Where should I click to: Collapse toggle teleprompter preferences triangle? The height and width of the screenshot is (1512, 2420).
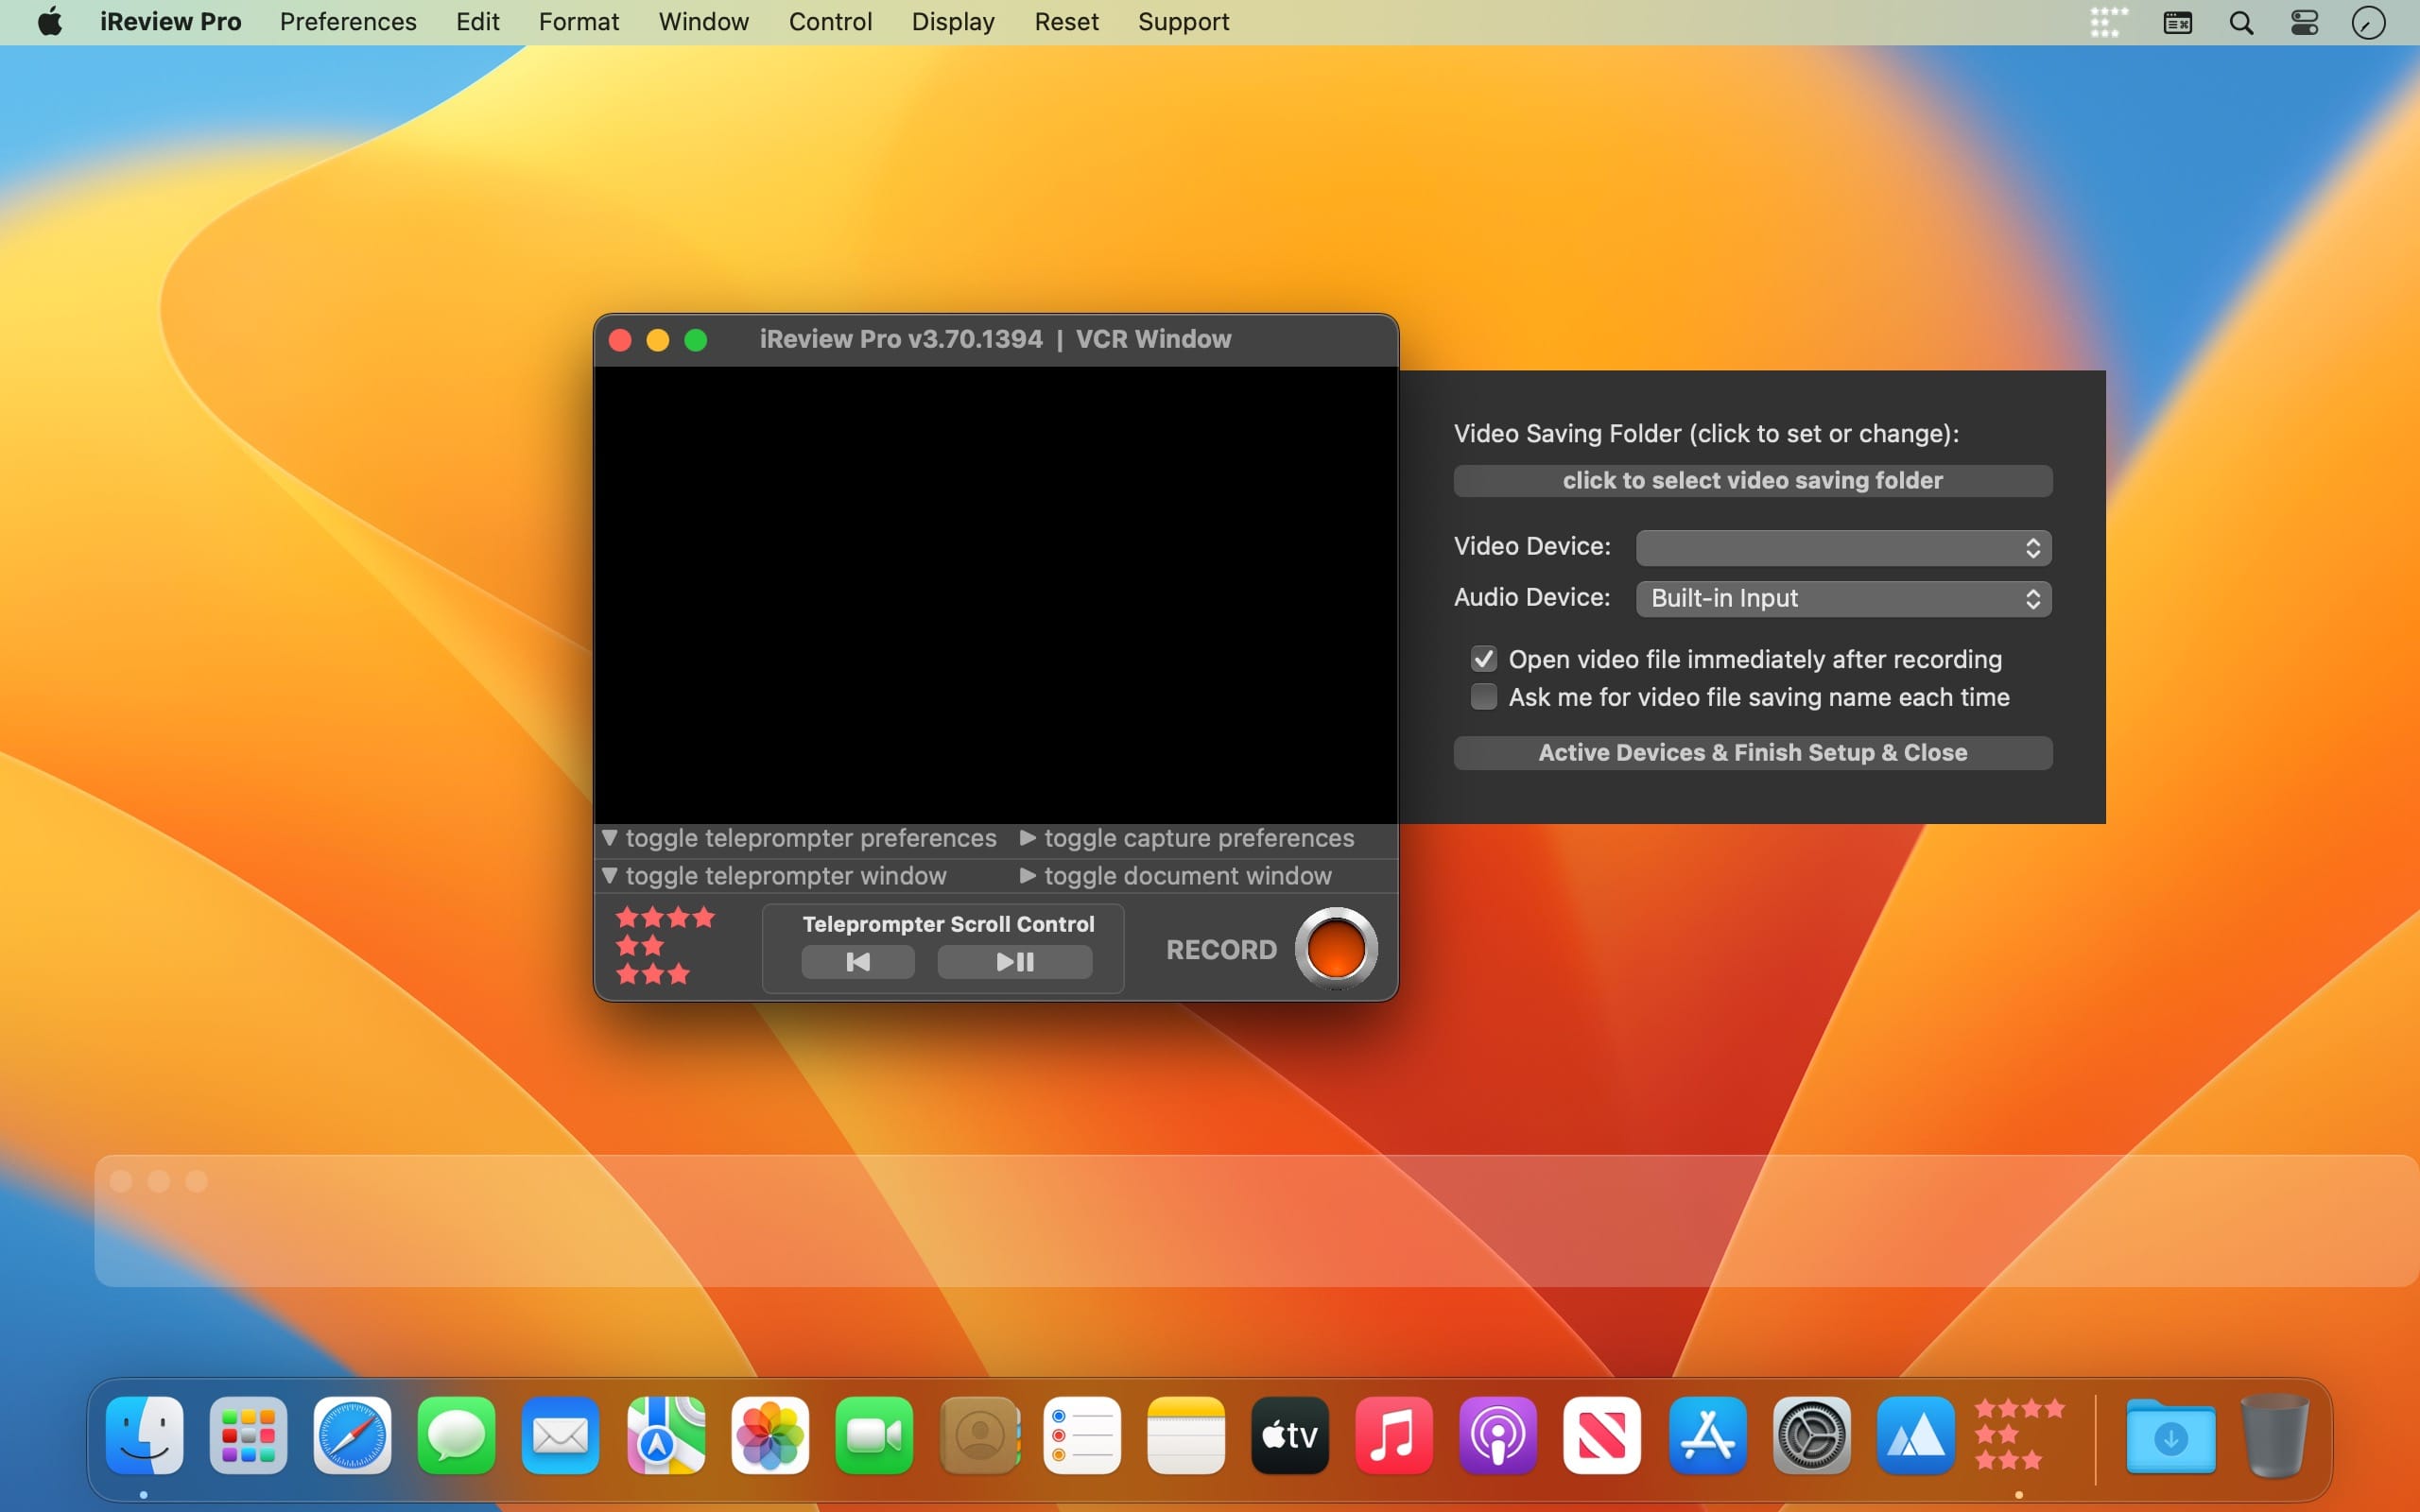click(609, 838)
